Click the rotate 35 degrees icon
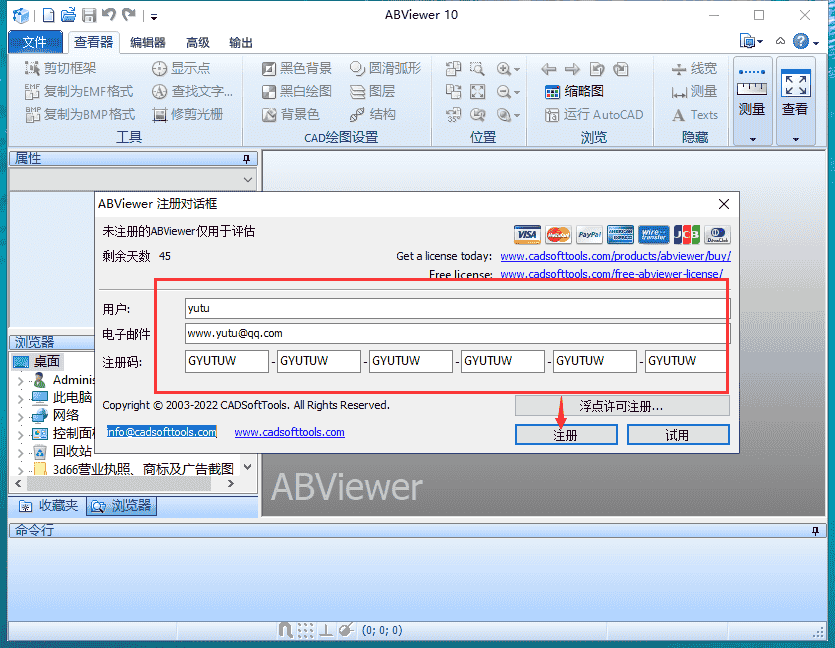The width and height of the screenshot is (835, 648). click(x=453, y=114)
